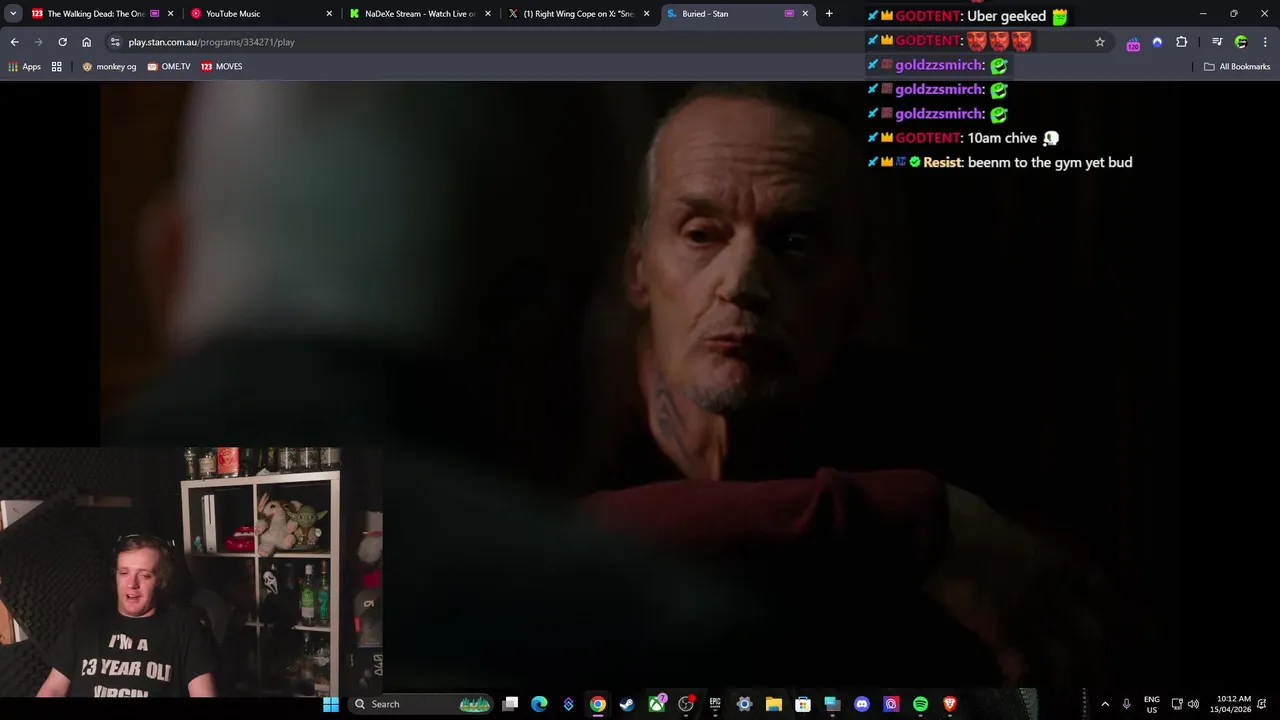Open the media controls icon
The height and width of the screenshot is (720, 1280).
1217,42
